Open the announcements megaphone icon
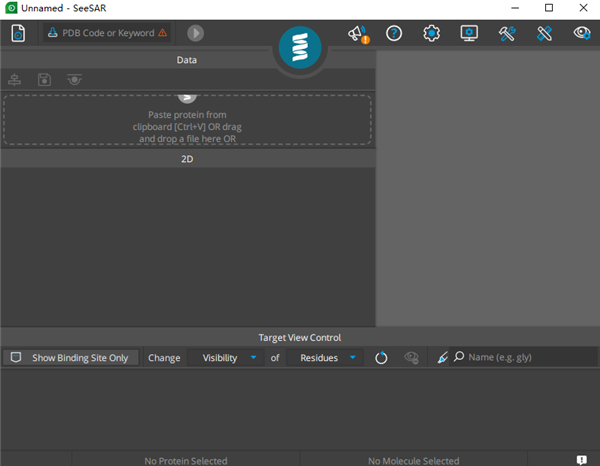Viewport: 600px width, 466px height. (x=358, y=34)
